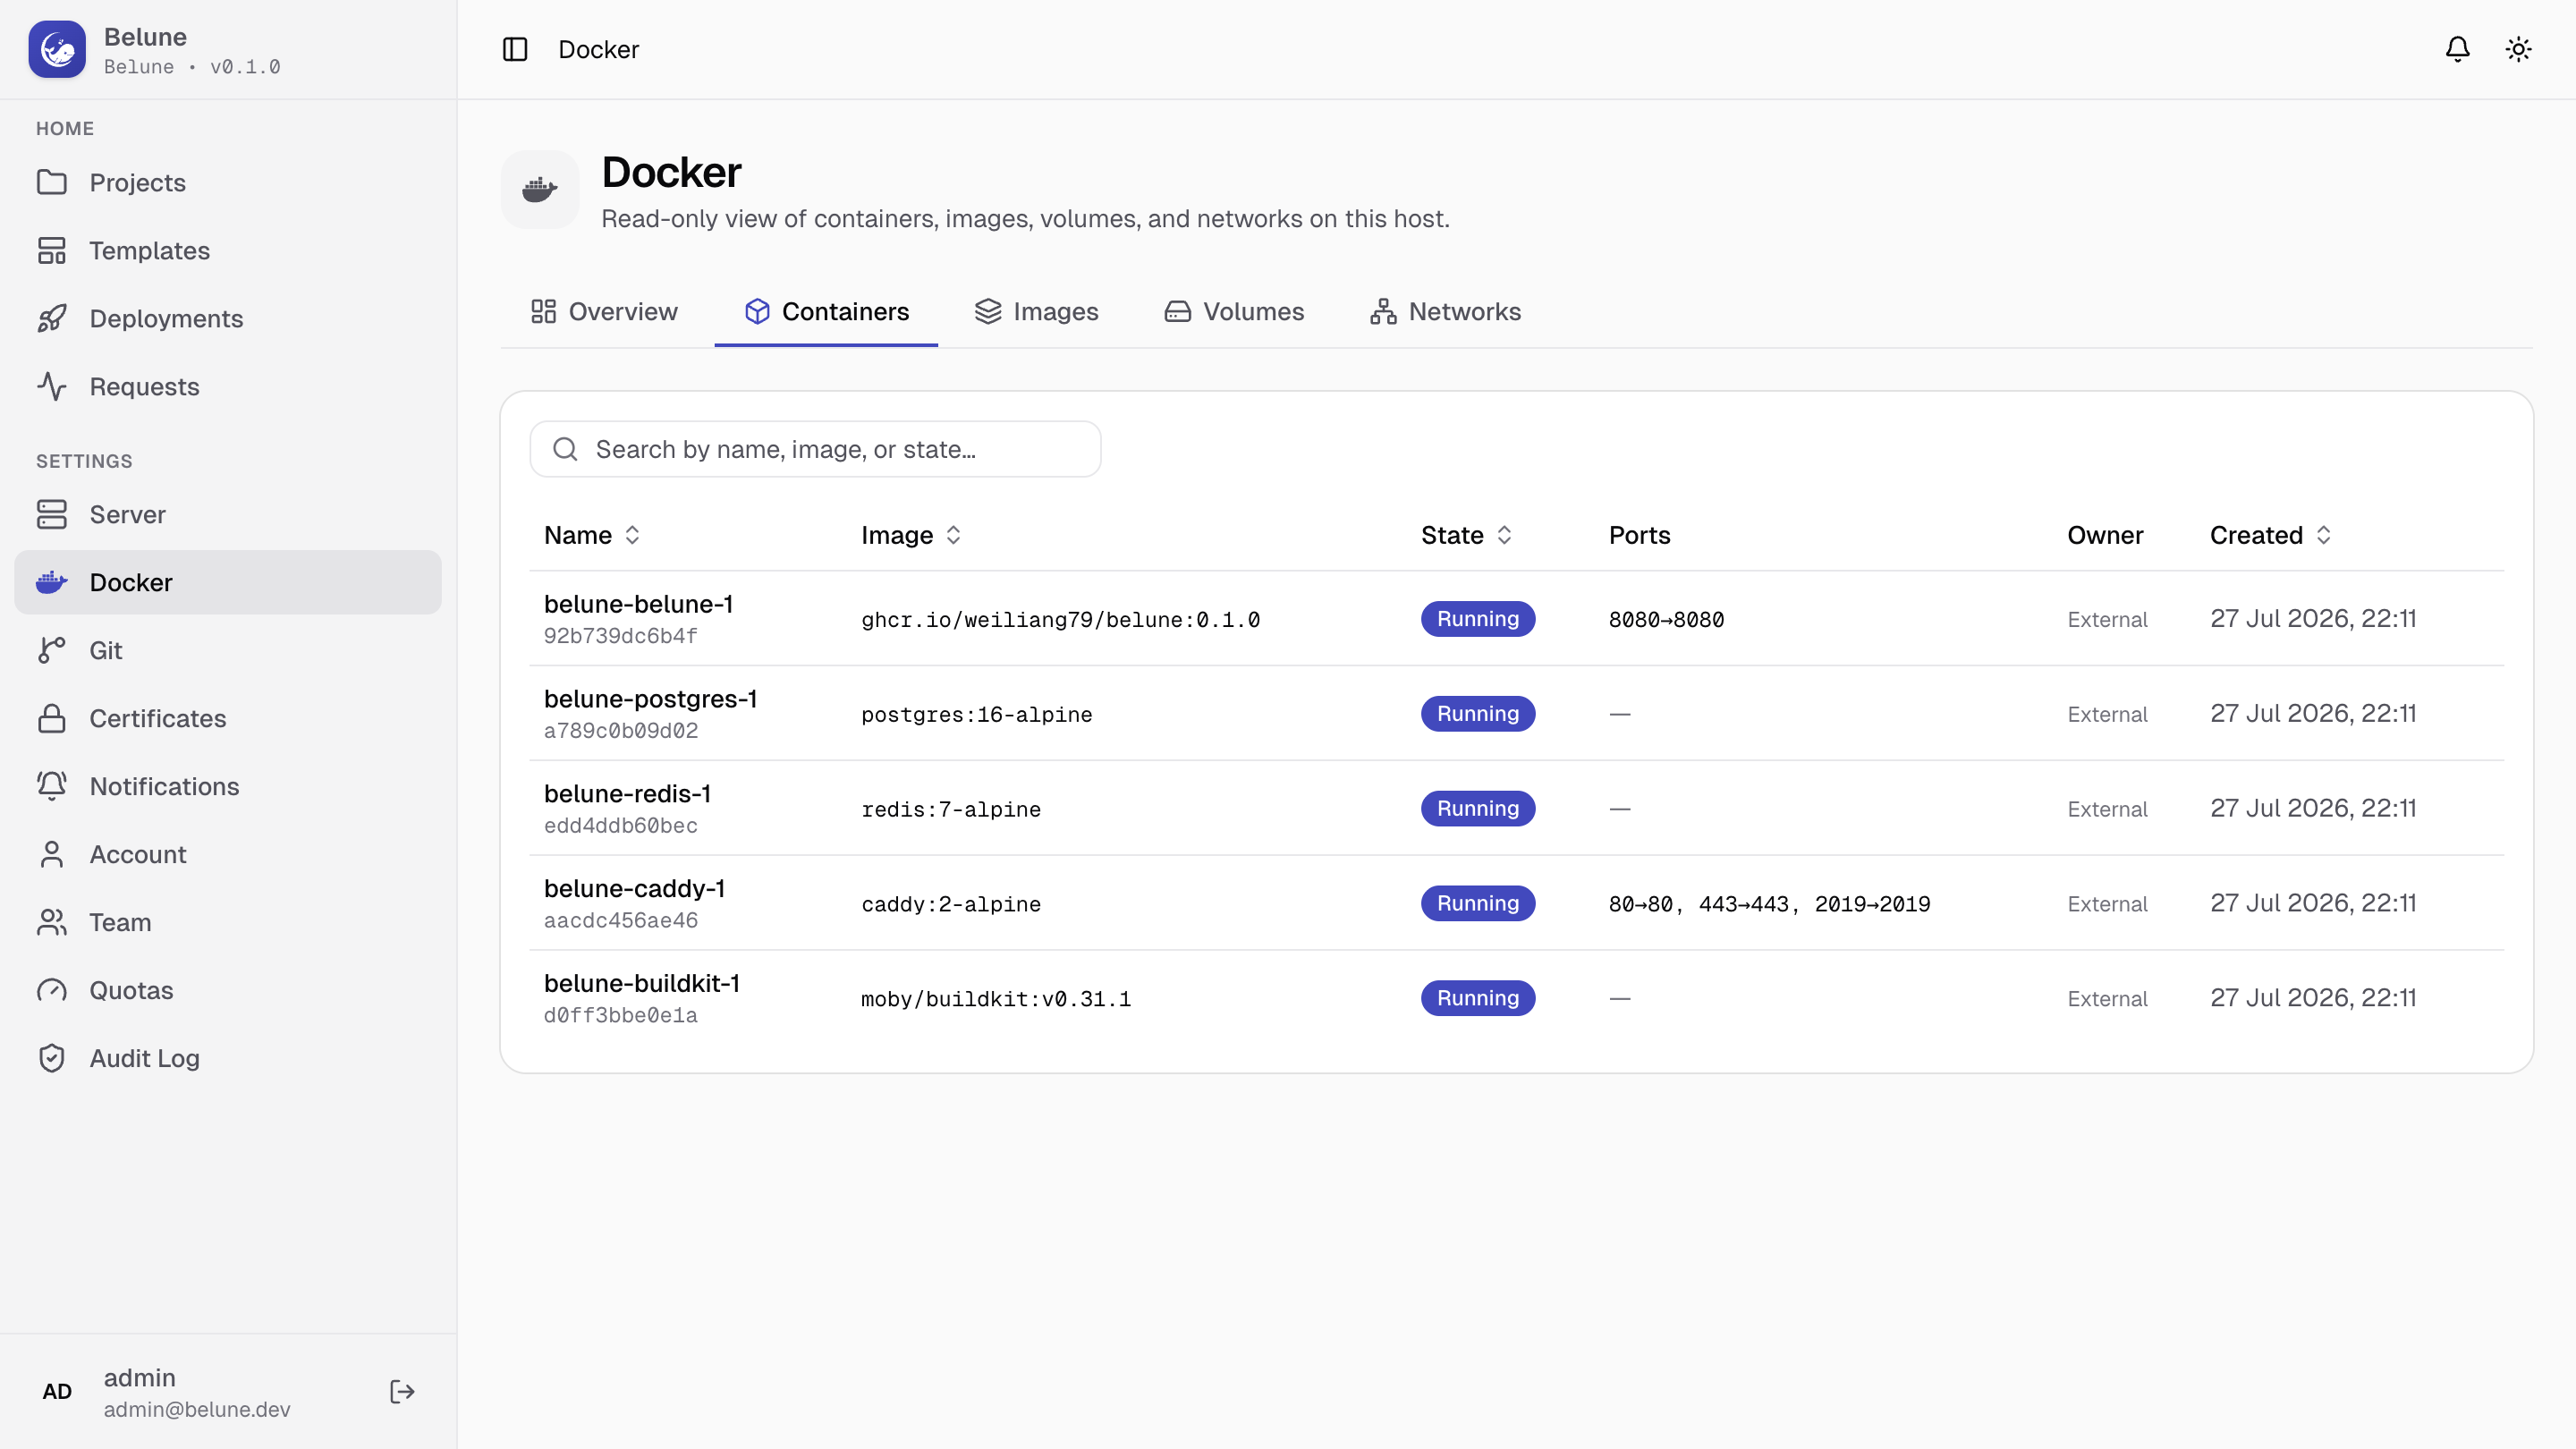Select the Containers tab
The width and height of the screenshot is (2576, 1449).
pos(826,312)
